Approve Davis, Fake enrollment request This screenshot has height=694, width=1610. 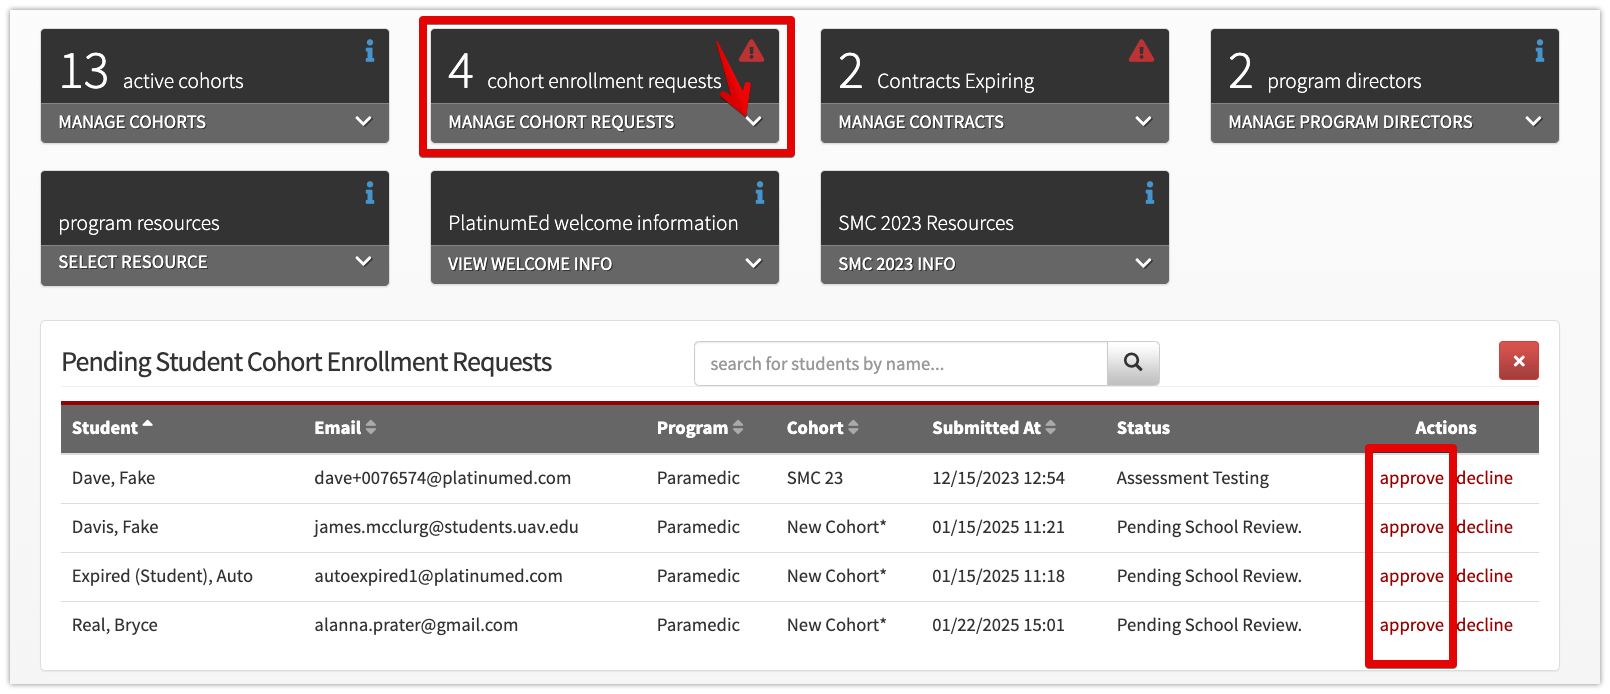click(1411, 527)
